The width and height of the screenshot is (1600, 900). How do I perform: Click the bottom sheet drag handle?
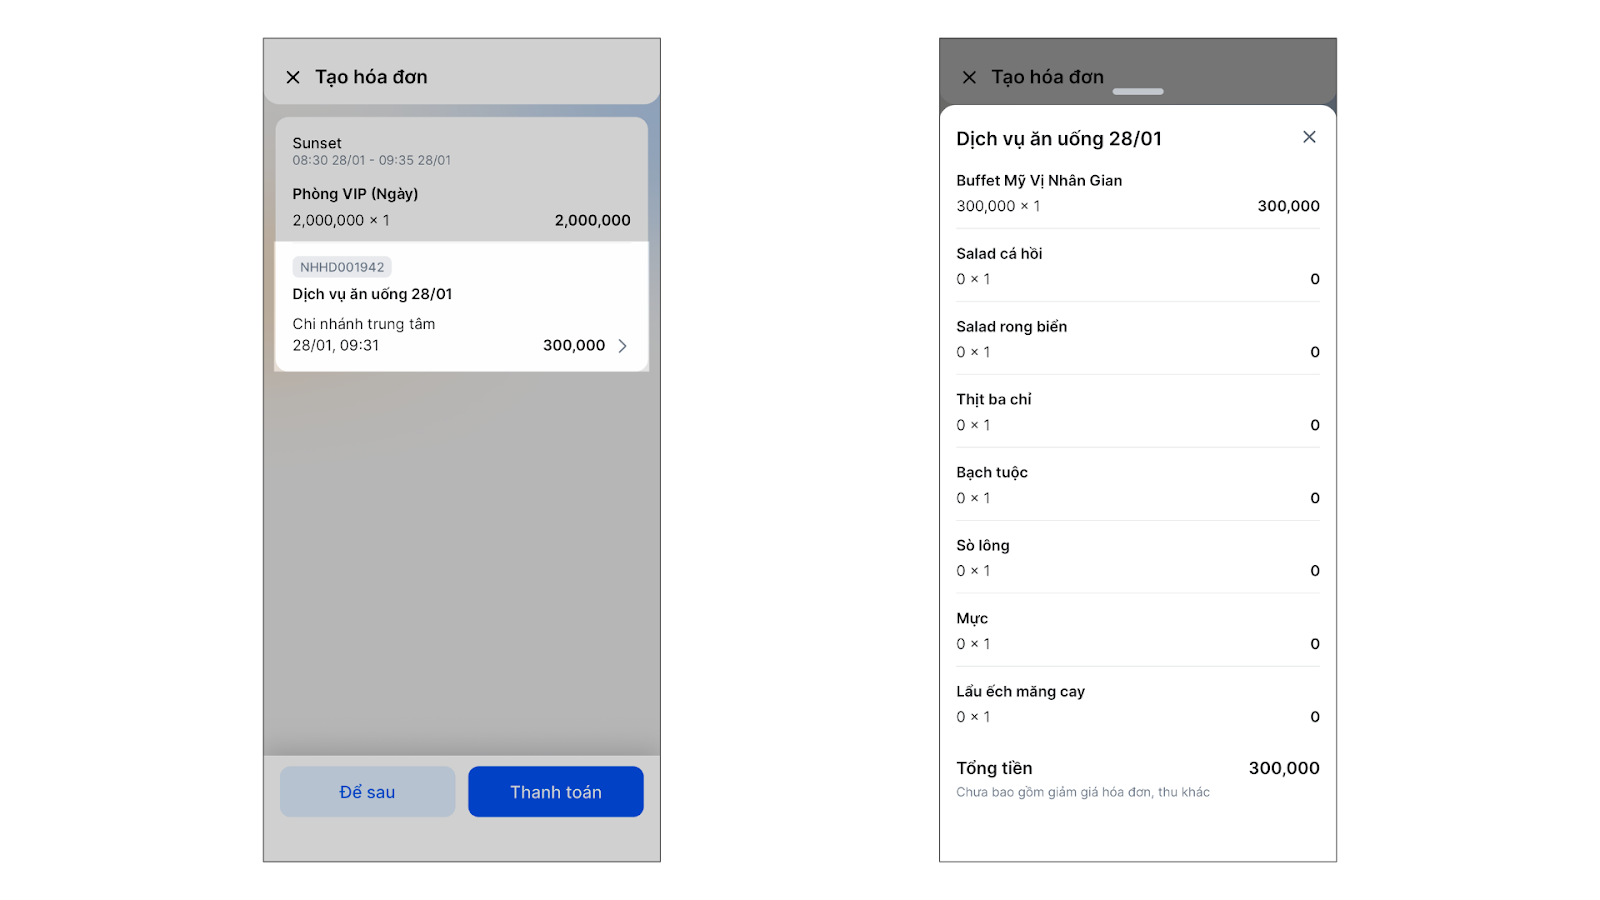click(x=1138, y=92)
